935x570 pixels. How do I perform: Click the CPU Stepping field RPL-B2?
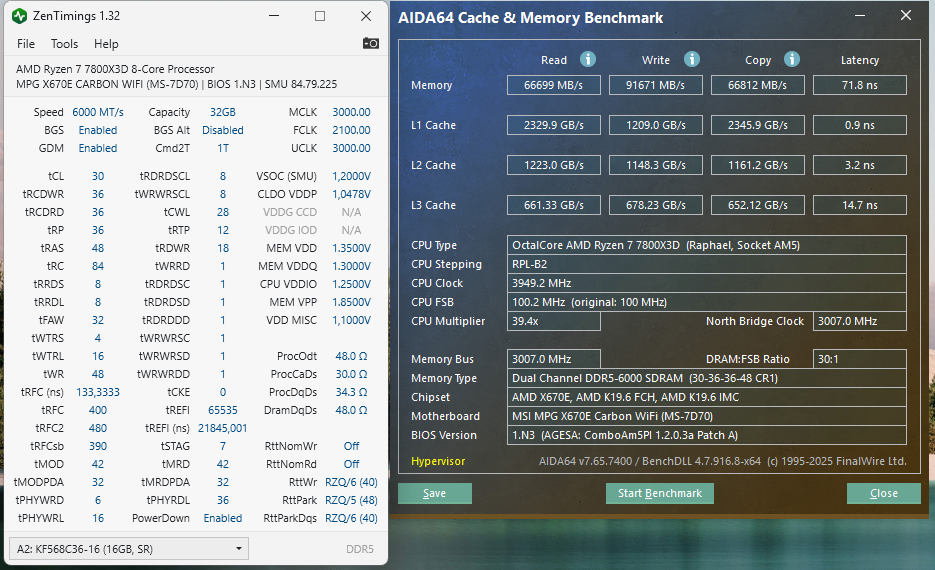coord(707,264)
